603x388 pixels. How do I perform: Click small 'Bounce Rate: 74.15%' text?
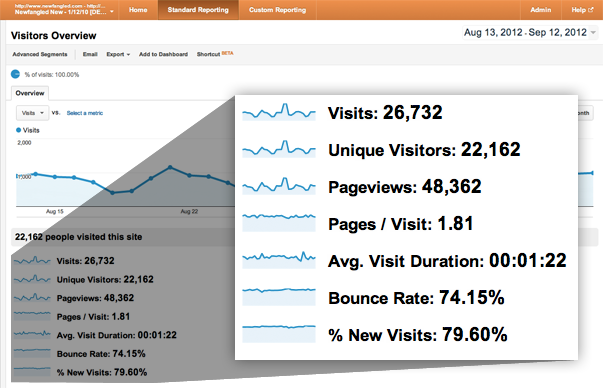(101, 354)
